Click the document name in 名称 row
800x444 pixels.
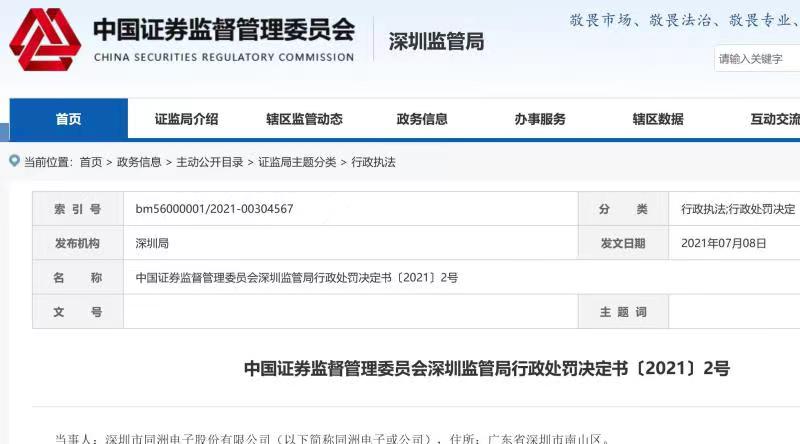tap(296, 278)
